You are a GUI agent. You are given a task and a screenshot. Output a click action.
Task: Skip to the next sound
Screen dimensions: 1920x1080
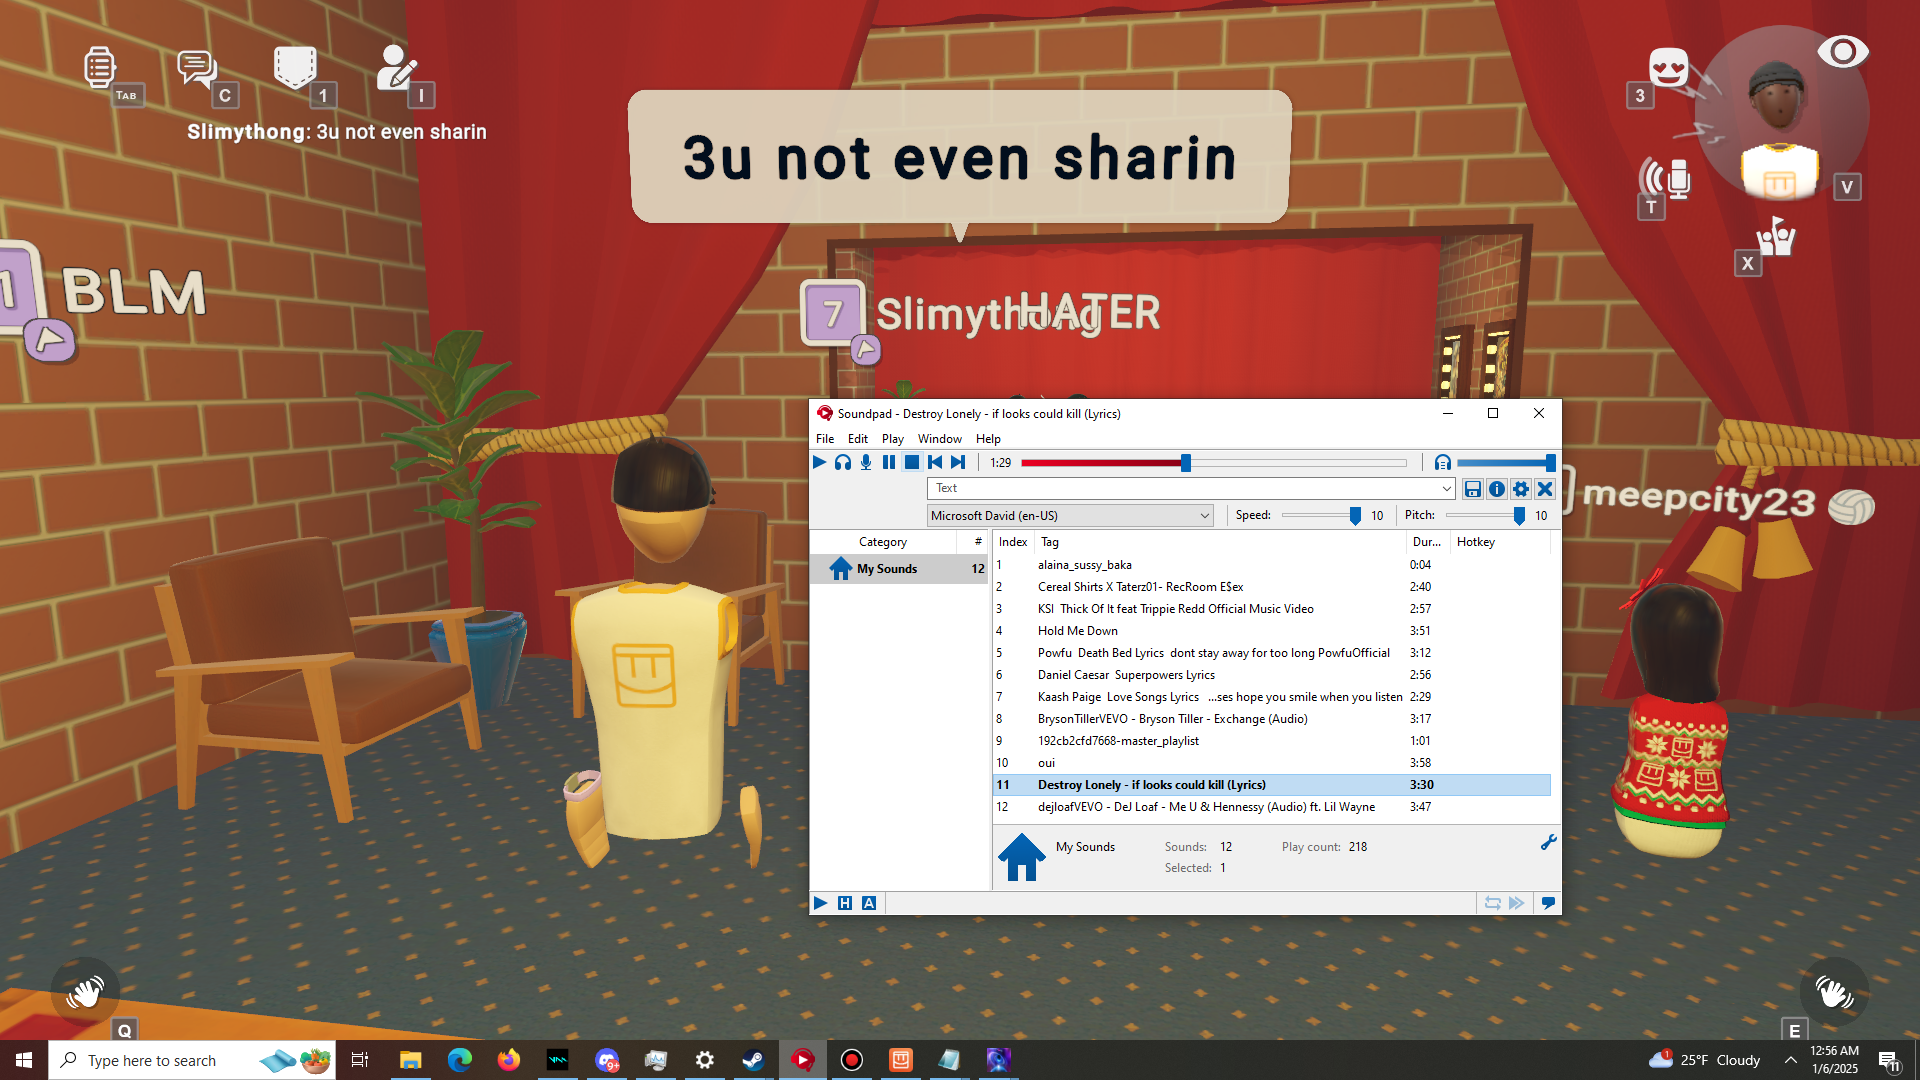pos(958,462)
